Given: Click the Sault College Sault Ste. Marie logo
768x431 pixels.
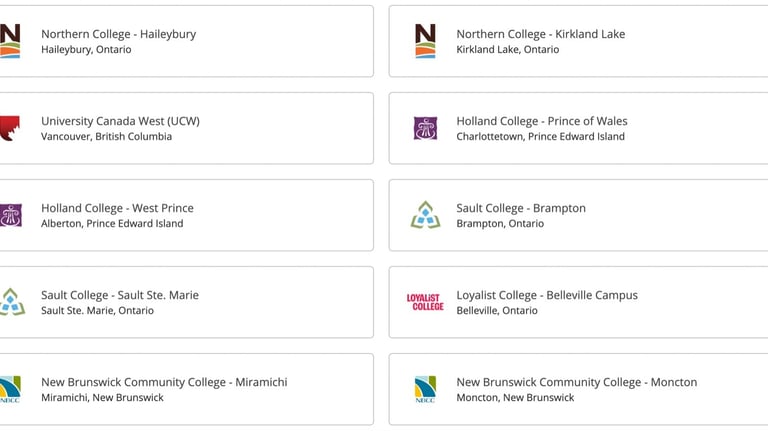Looking at the screenshot, I should [12, 302].
